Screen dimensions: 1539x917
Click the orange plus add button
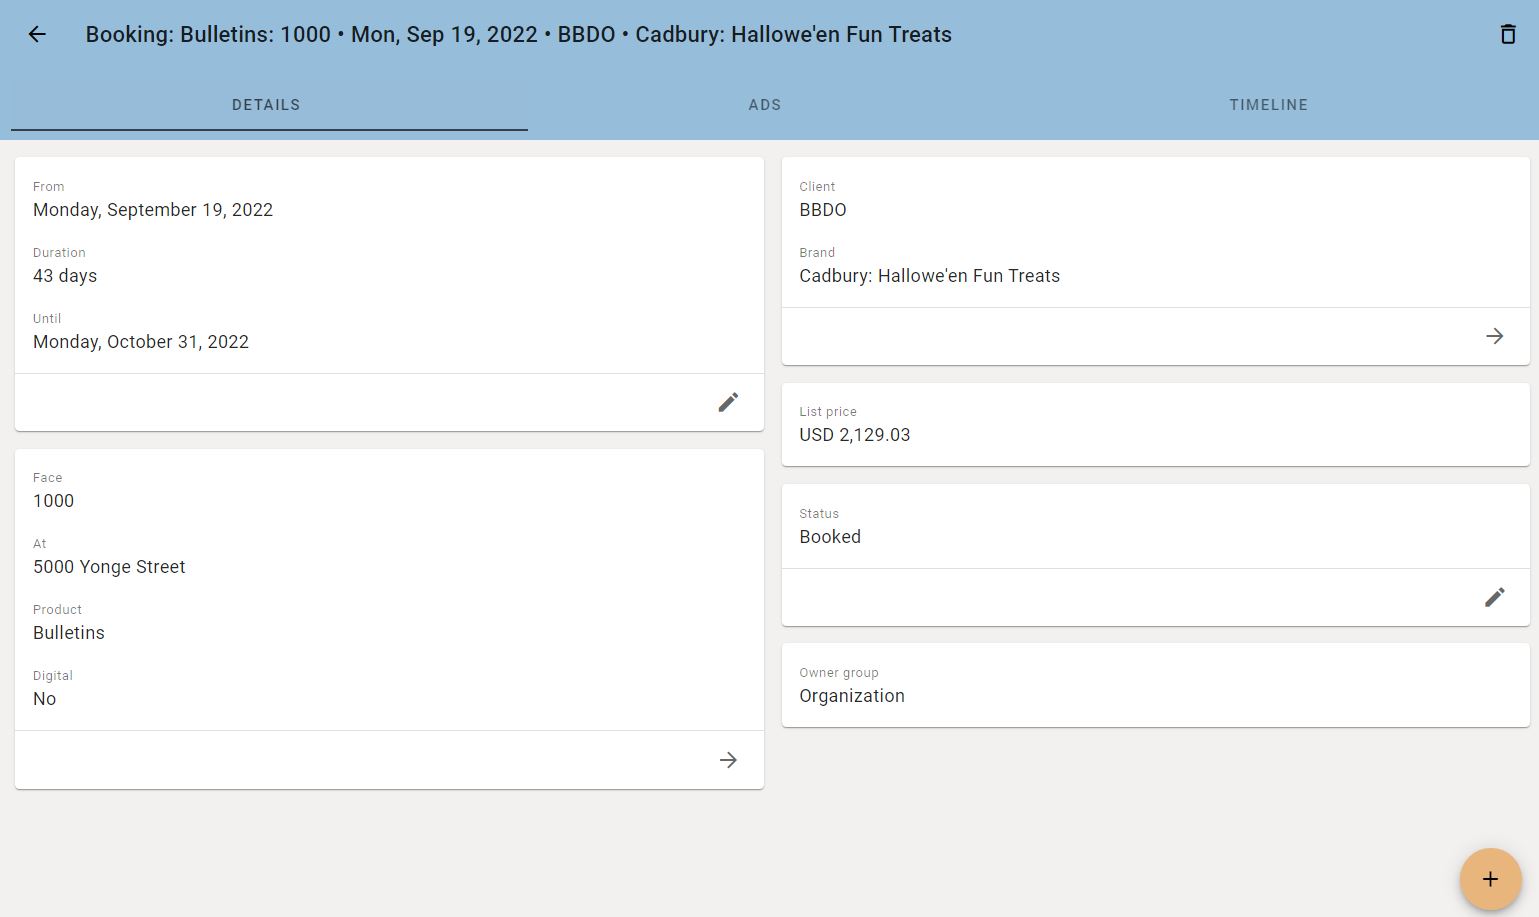point(1490,879)
